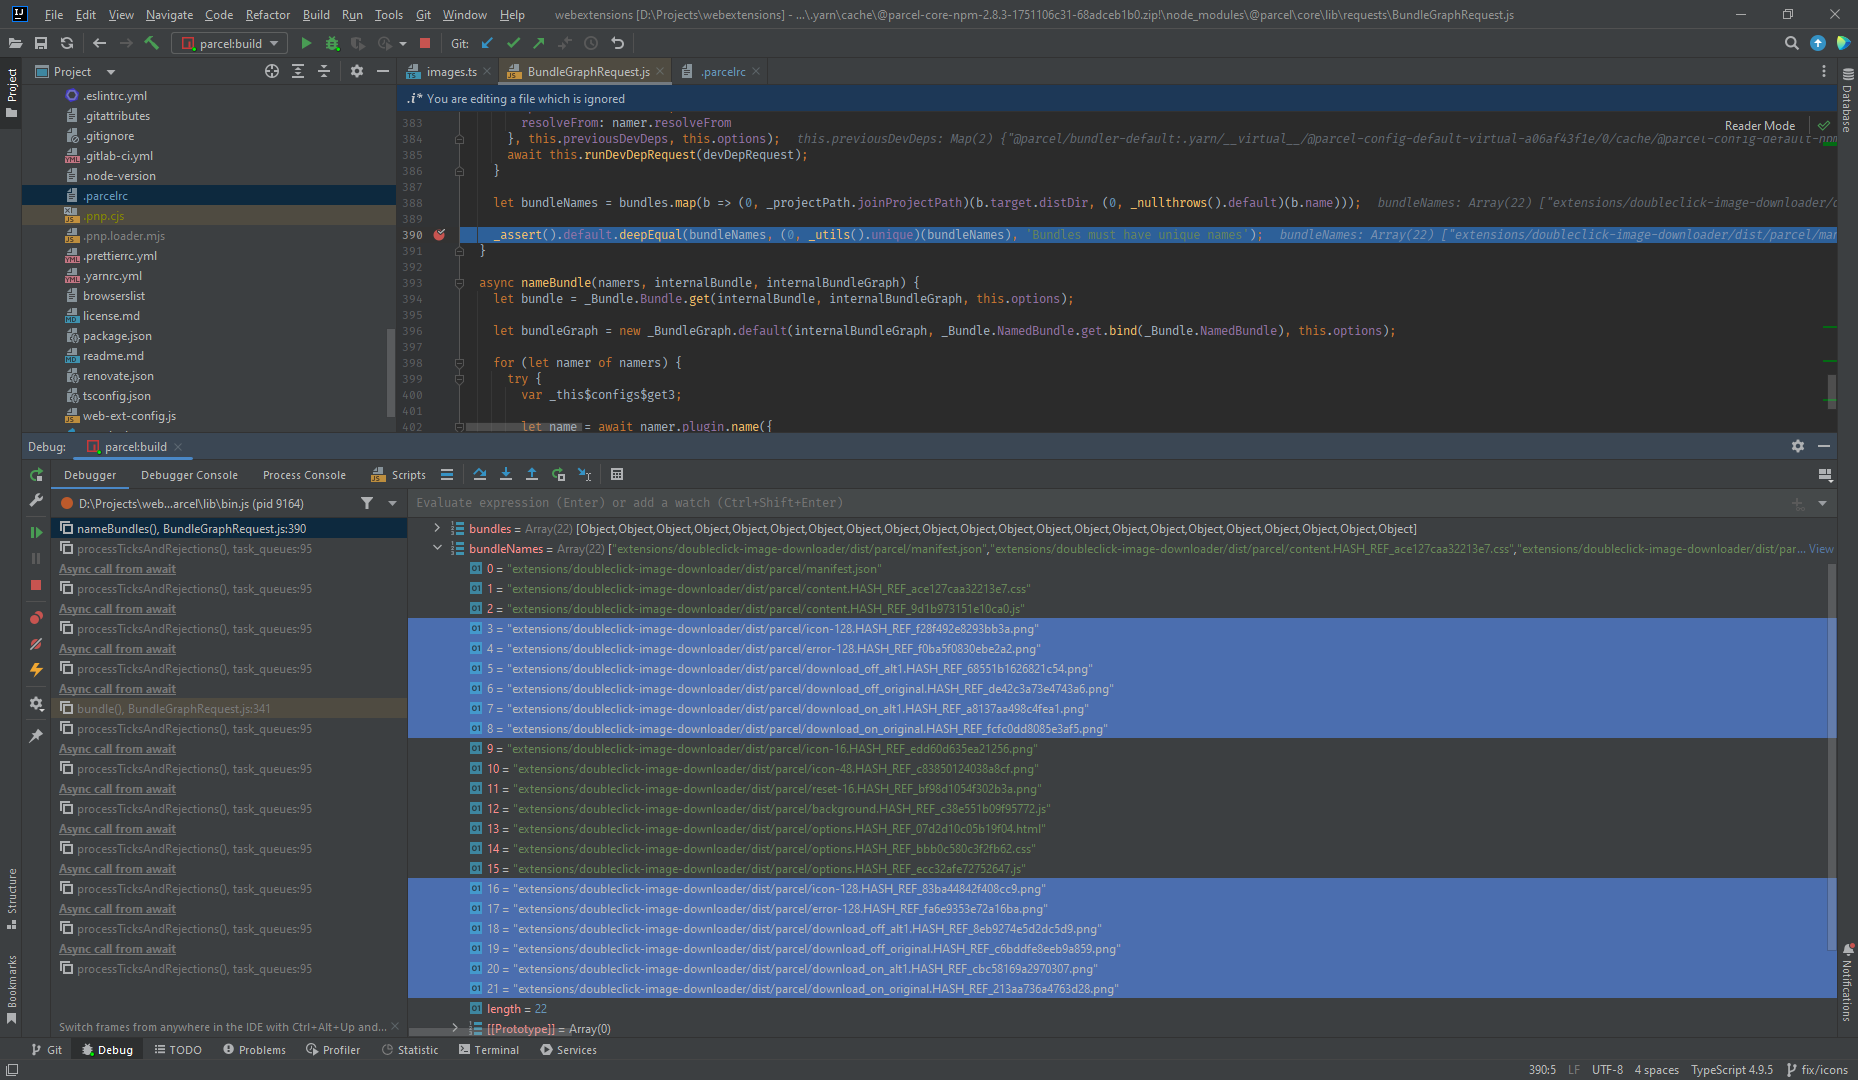The image size is (1858, 1080).
Task: Expand the bundles array variable
Action: 435,528
